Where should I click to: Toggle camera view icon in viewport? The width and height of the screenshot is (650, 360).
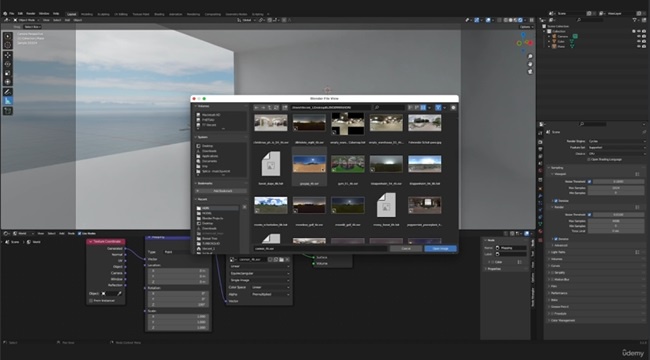(x=530, y=71)
